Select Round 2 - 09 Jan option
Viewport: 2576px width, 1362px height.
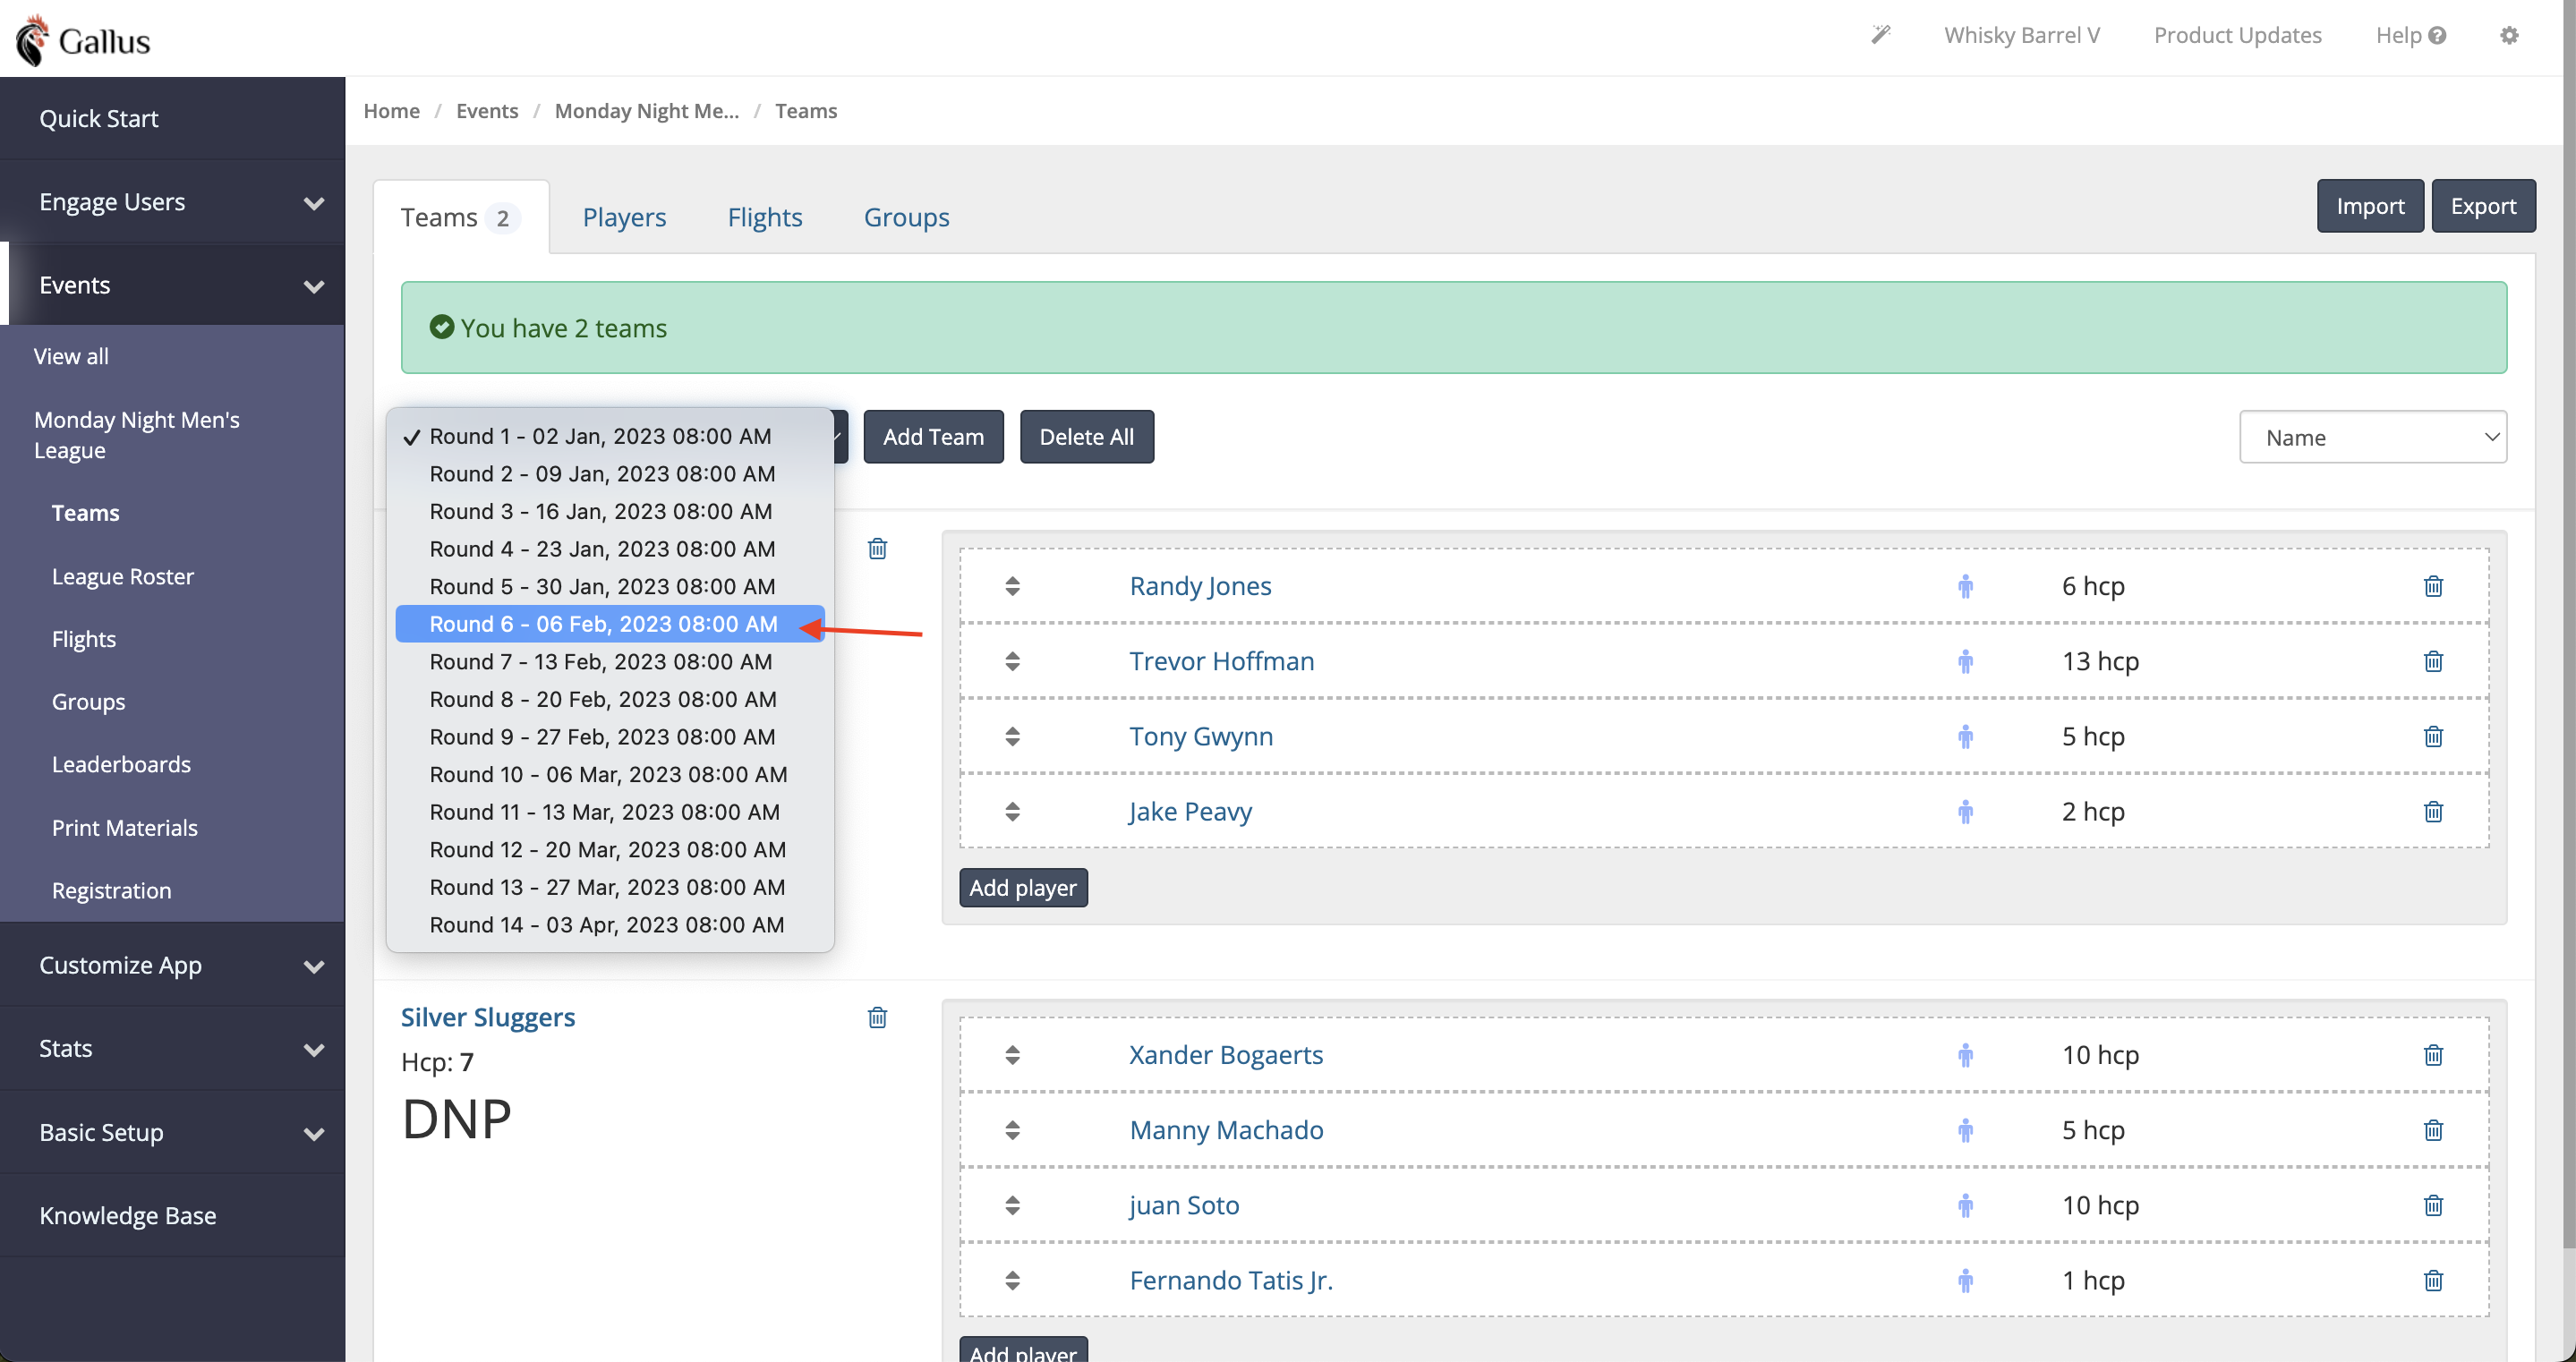tap(610, 474)
